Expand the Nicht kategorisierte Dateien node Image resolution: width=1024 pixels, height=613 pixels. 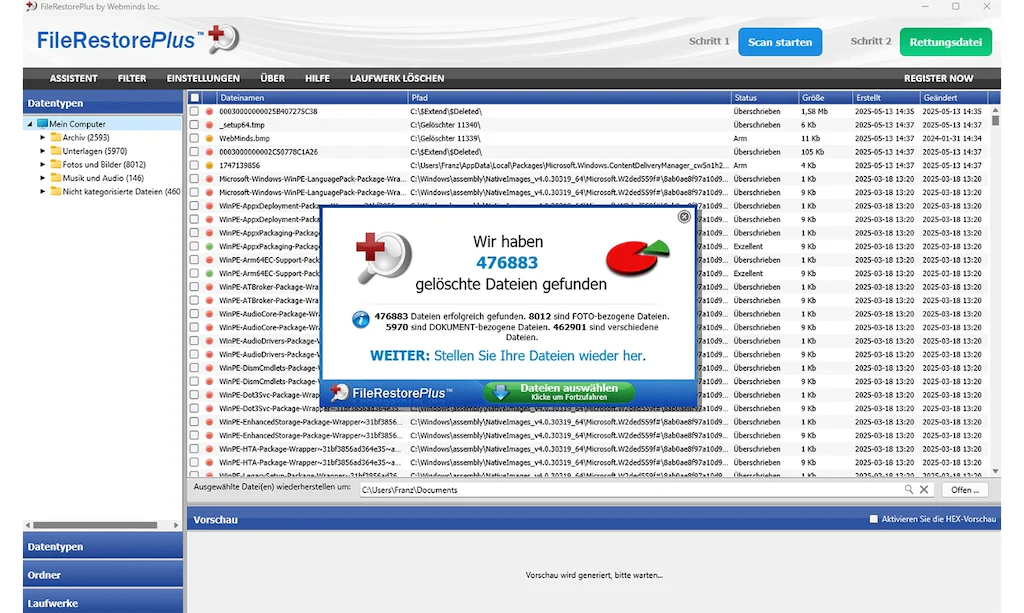42,191
